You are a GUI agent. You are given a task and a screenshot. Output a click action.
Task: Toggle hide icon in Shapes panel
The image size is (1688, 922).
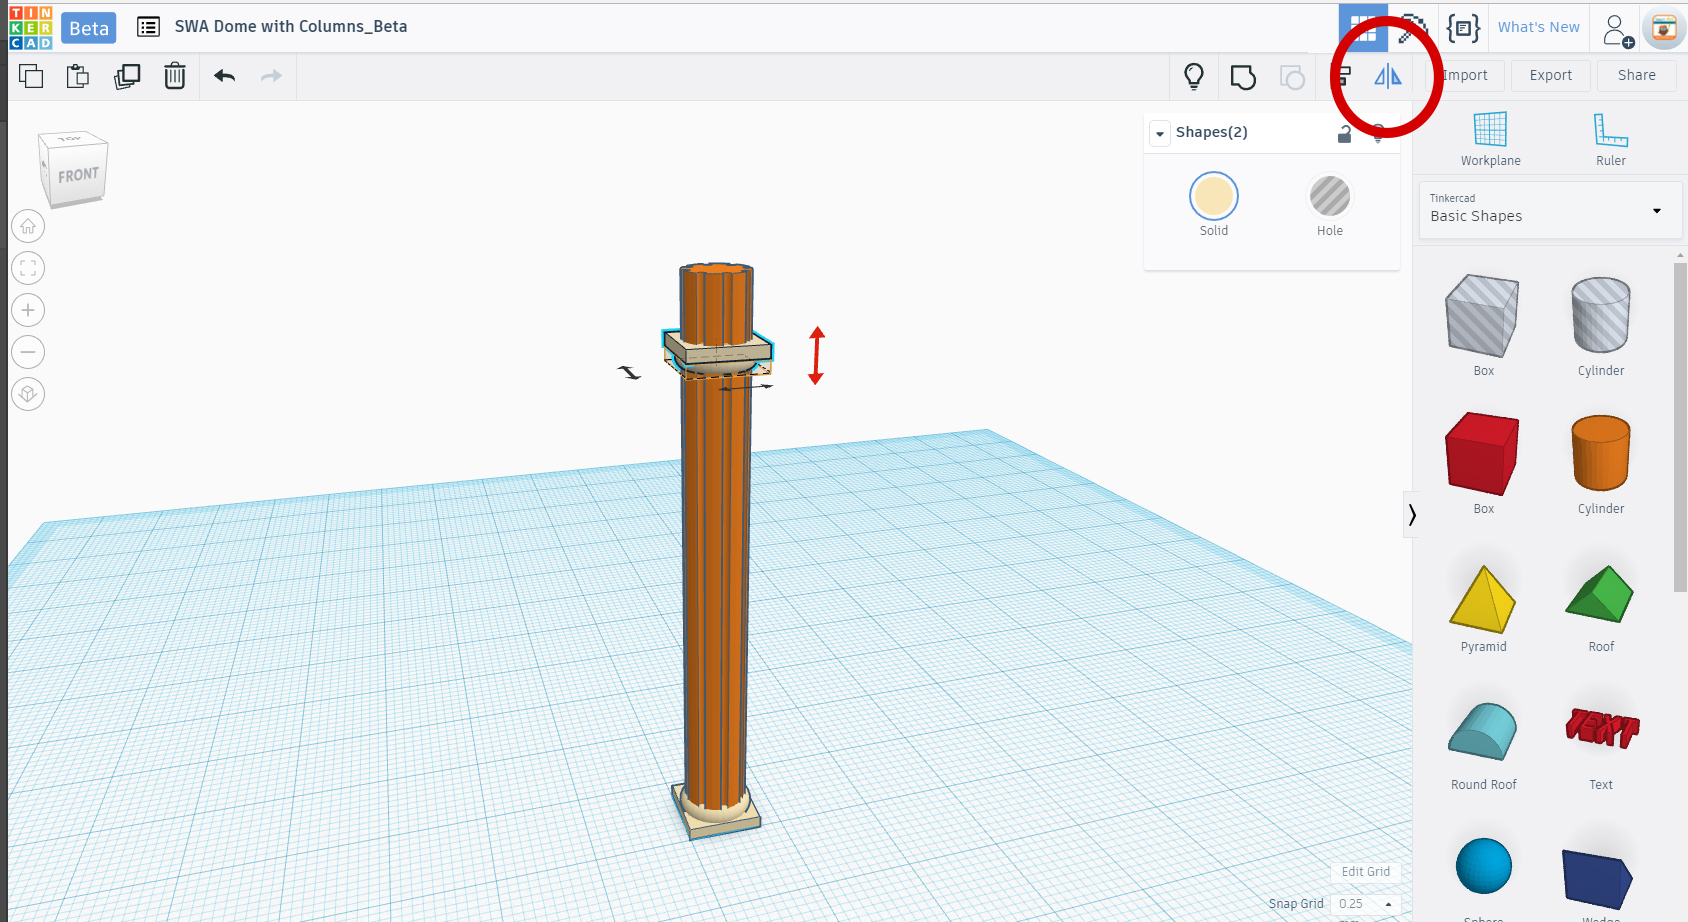click(1378, 133)
